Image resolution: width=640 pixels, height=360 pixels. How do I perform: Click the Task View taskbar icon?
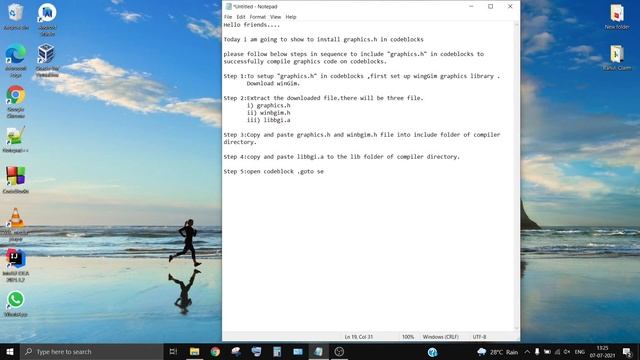(173, 351)
